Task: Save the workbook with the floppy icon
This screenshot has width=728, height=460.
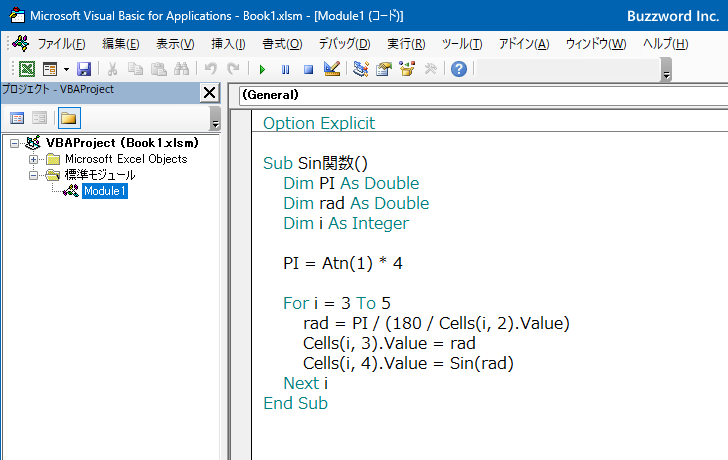Action: 84,69
